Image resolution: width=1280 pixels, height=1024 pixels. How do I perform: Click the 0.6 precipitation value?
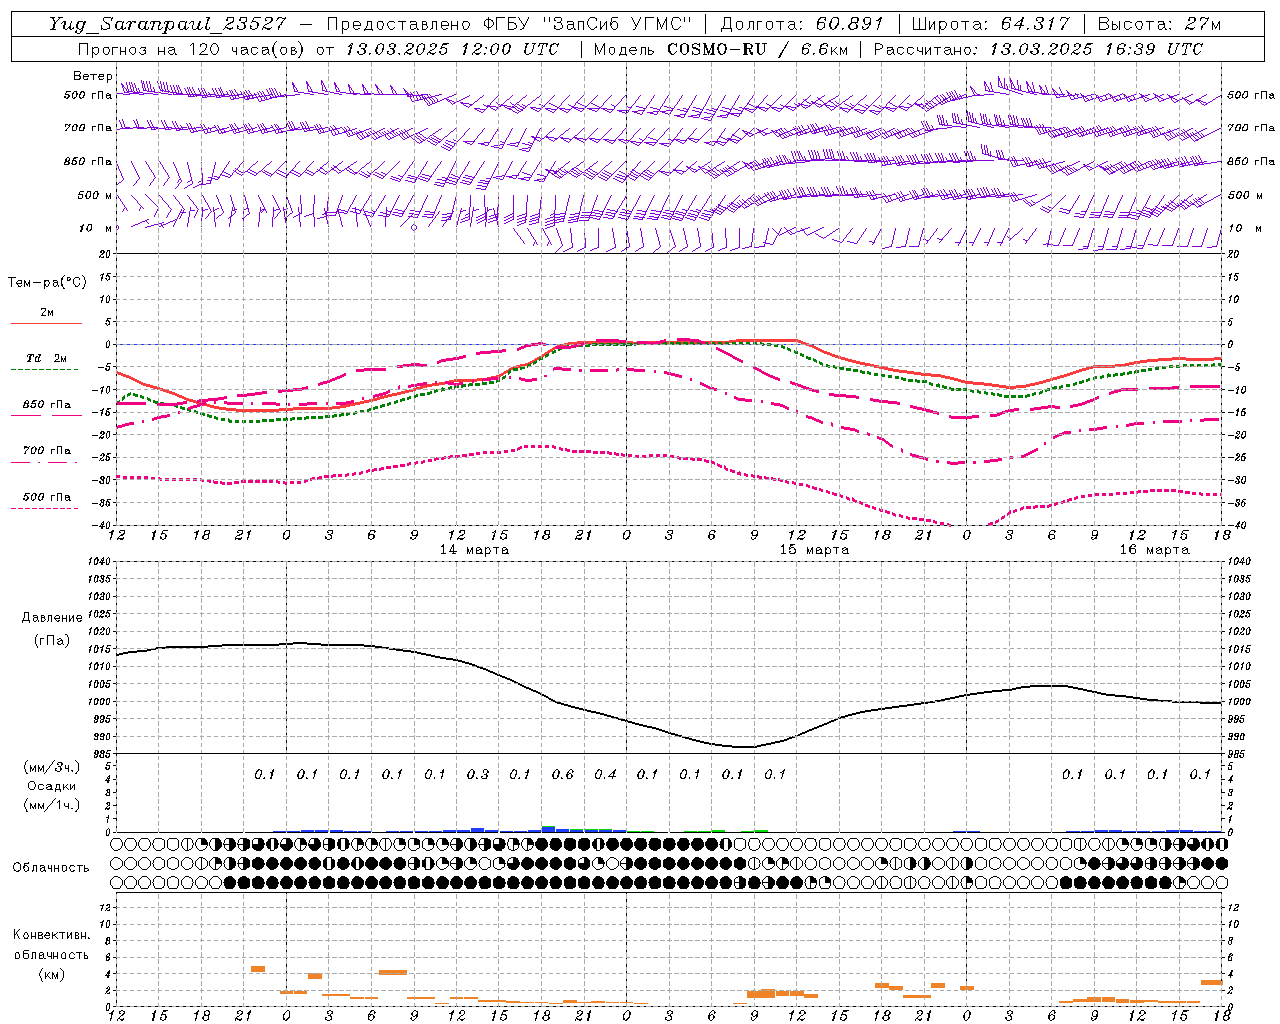click(x=563, y=774)
